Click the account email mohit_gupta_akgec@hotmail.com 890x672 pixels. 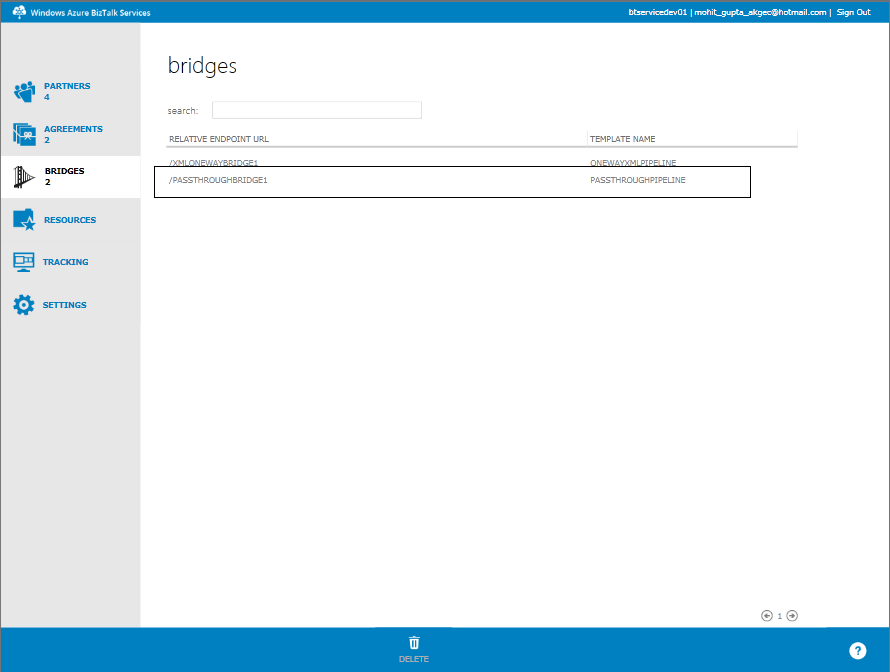click(x=760, y=12)
